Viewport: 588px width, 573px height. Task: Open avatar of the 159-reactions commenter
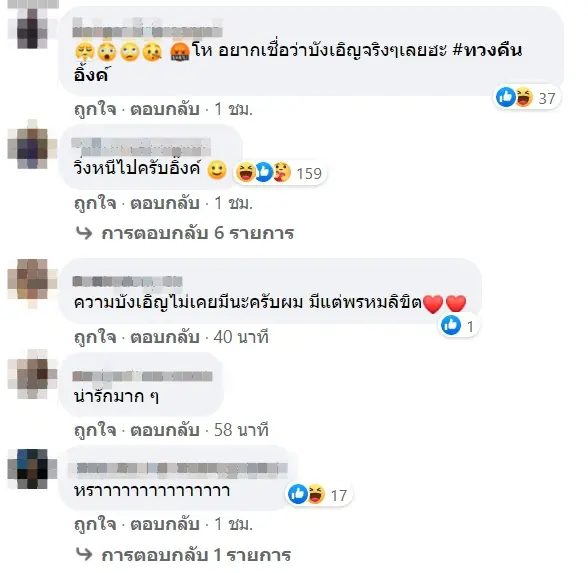pos(33,145)
